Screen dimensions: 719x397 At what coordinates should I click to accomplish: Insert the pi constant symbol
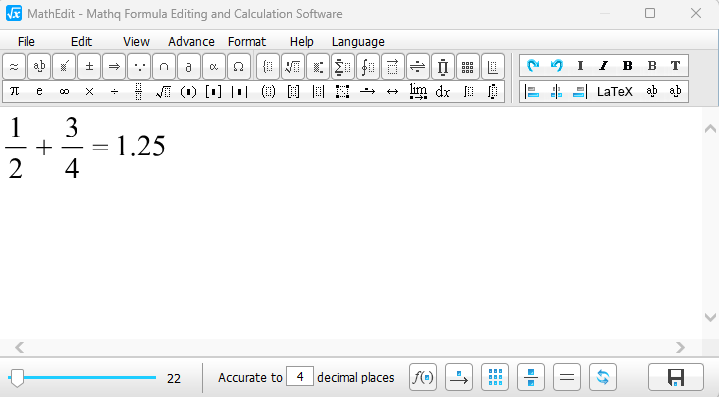pyautogui.click(x=14, y=92)
